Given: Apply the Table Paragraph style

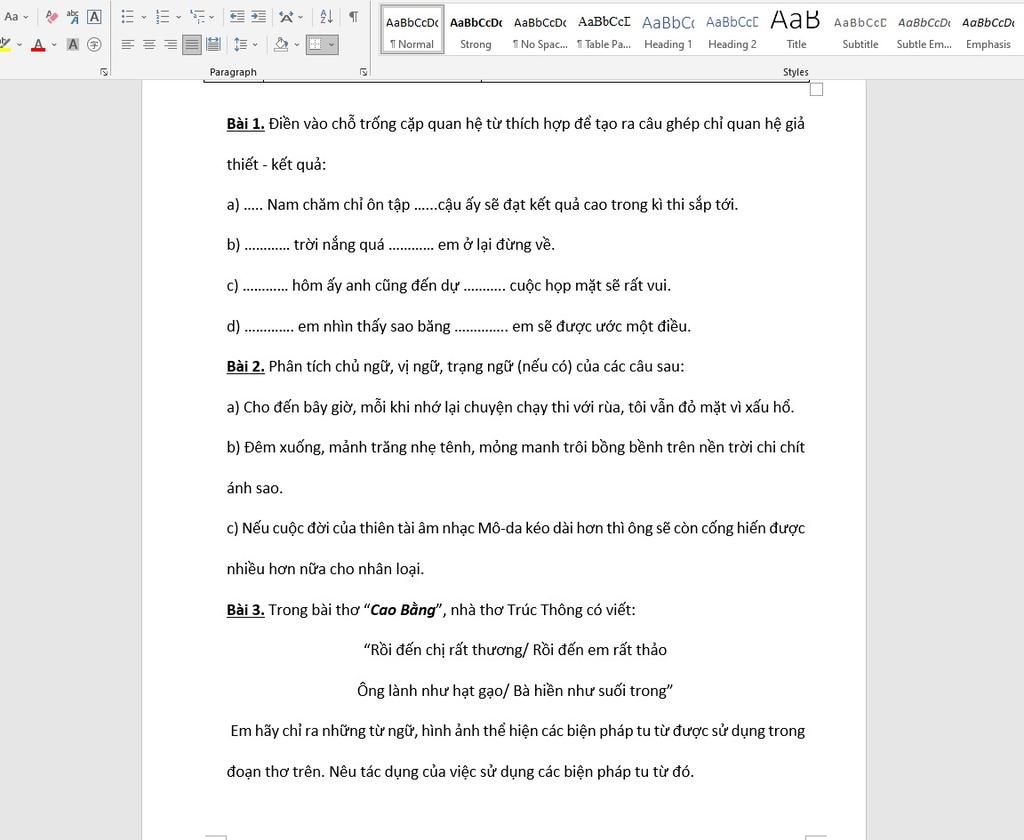Looking at the screenshot, I should click(x=604, y=29).
